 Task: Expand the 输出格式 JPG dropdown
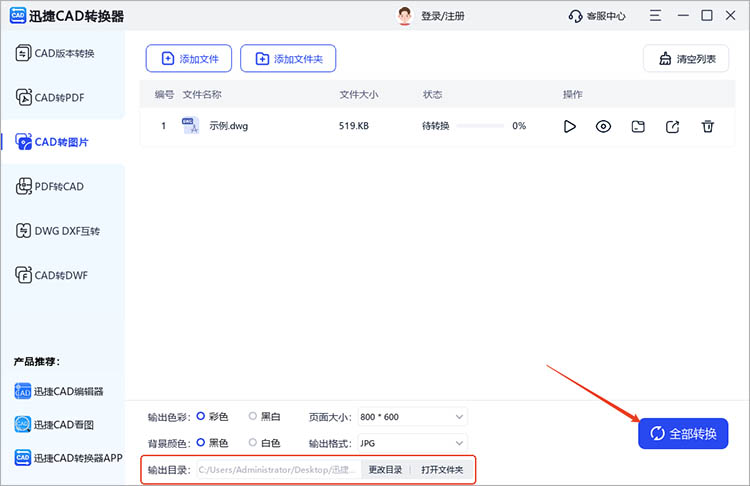[412, 443]
